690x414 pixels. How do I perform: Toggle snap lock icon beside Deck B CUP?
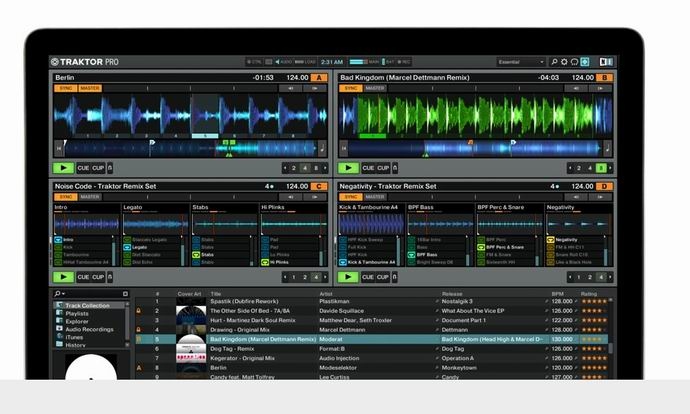point(395,168)
